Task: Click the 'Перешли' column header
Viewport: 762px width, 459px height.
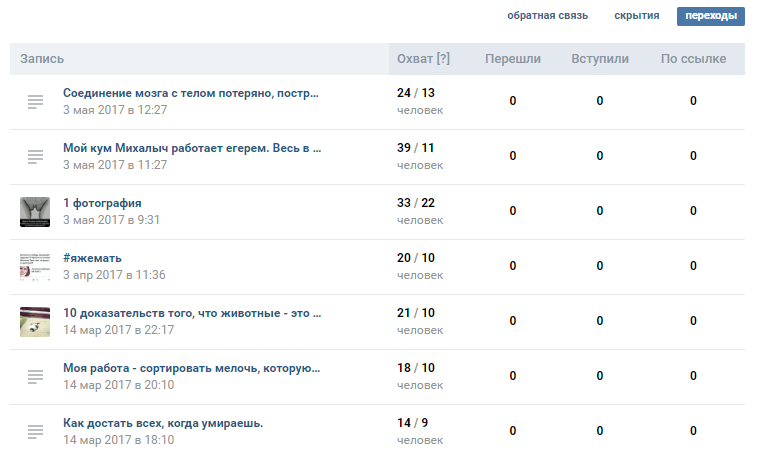Action: [x=512, y=59]
